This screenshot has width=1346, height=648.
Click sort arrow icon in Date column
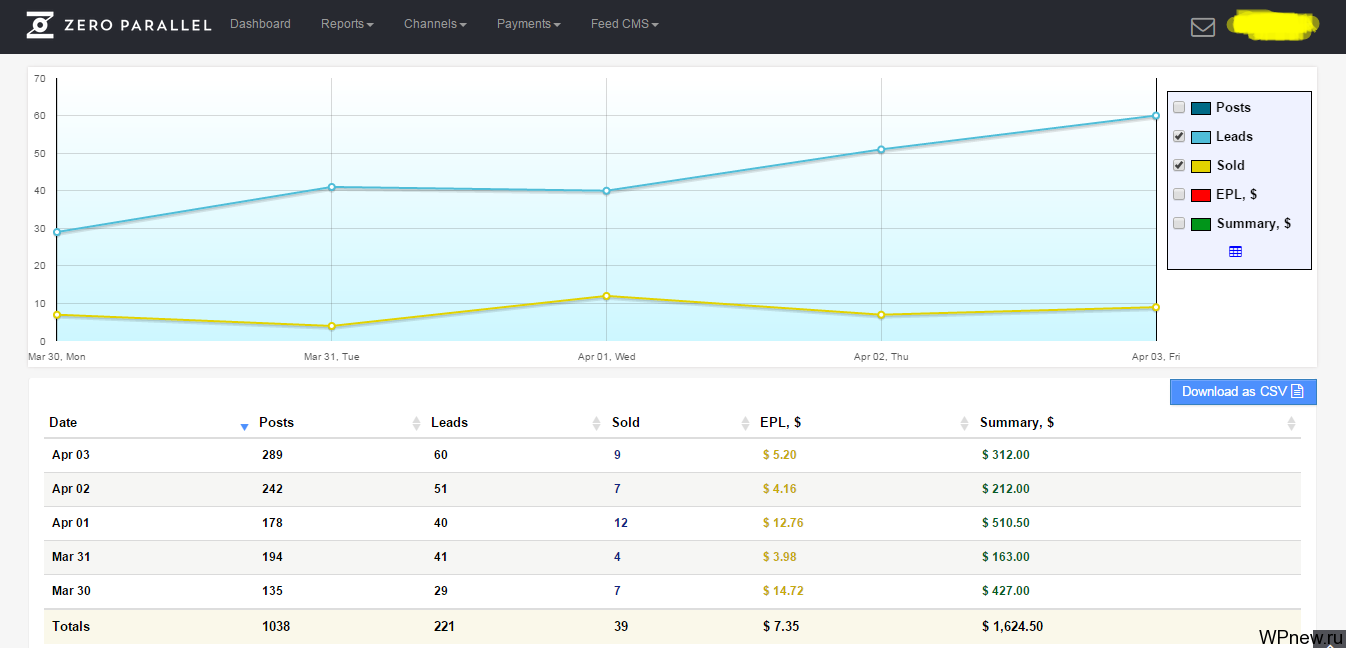click(x=244, y=427)
